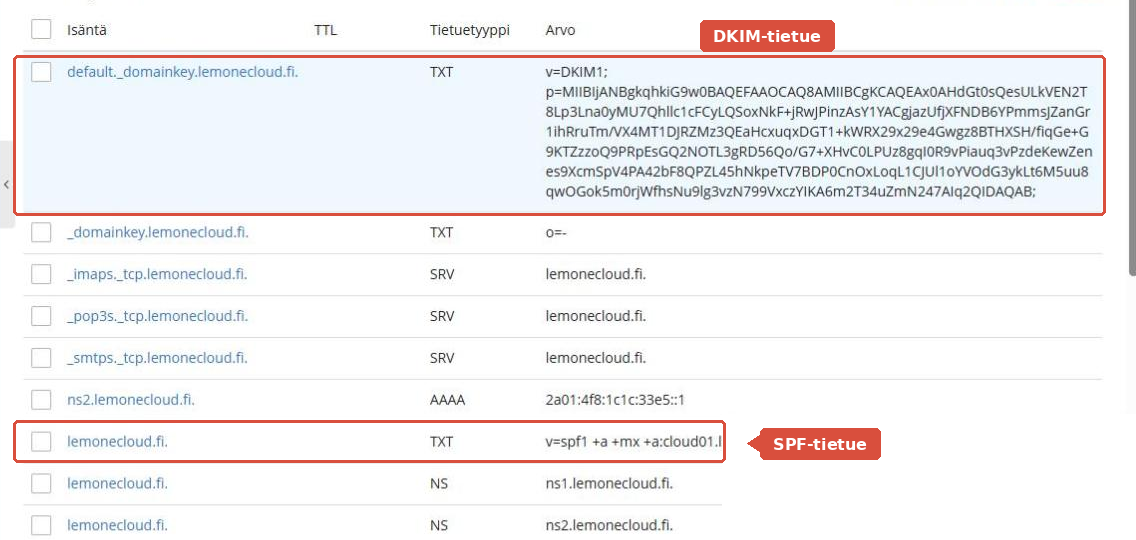Select the _domainkey.lemonecloud.fi. row checkbox
The image size is (1136, 540).
tap(41, 233)
